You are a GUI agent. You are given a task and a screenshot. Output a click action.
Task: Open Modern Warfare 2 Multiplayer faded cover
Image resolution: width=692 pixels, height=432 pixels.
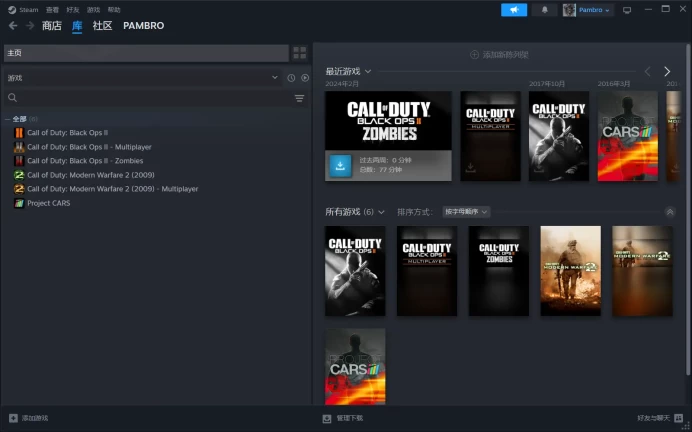pos(643,271)
